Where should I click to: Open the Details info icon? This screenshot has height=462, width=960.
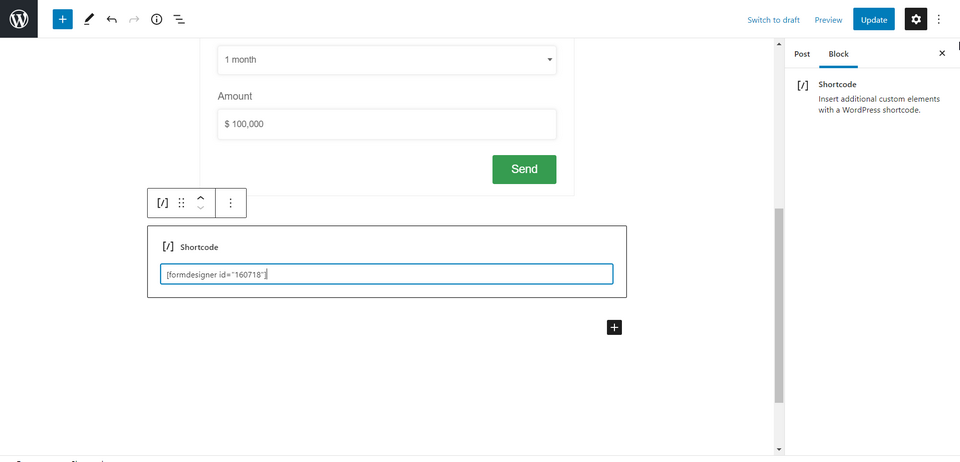156,19
